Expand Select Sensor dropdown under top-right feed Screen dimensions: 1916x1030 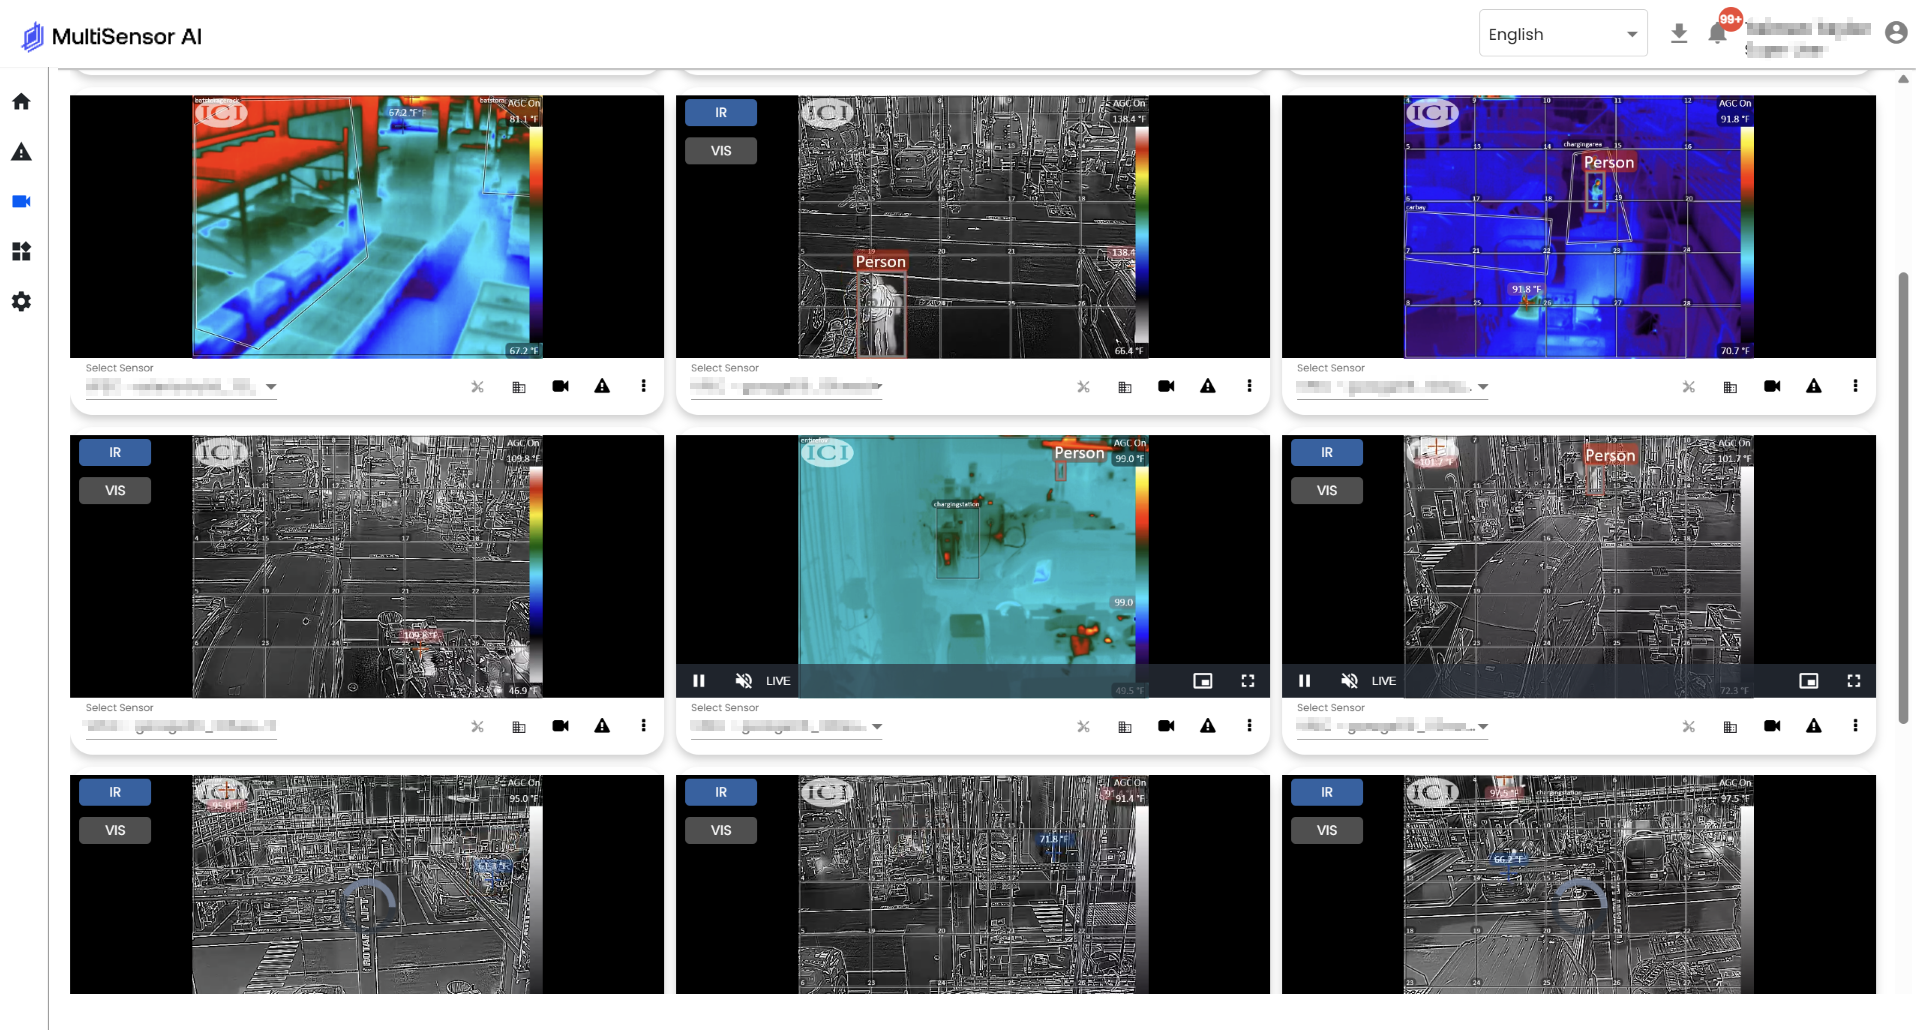(1483, 387)
